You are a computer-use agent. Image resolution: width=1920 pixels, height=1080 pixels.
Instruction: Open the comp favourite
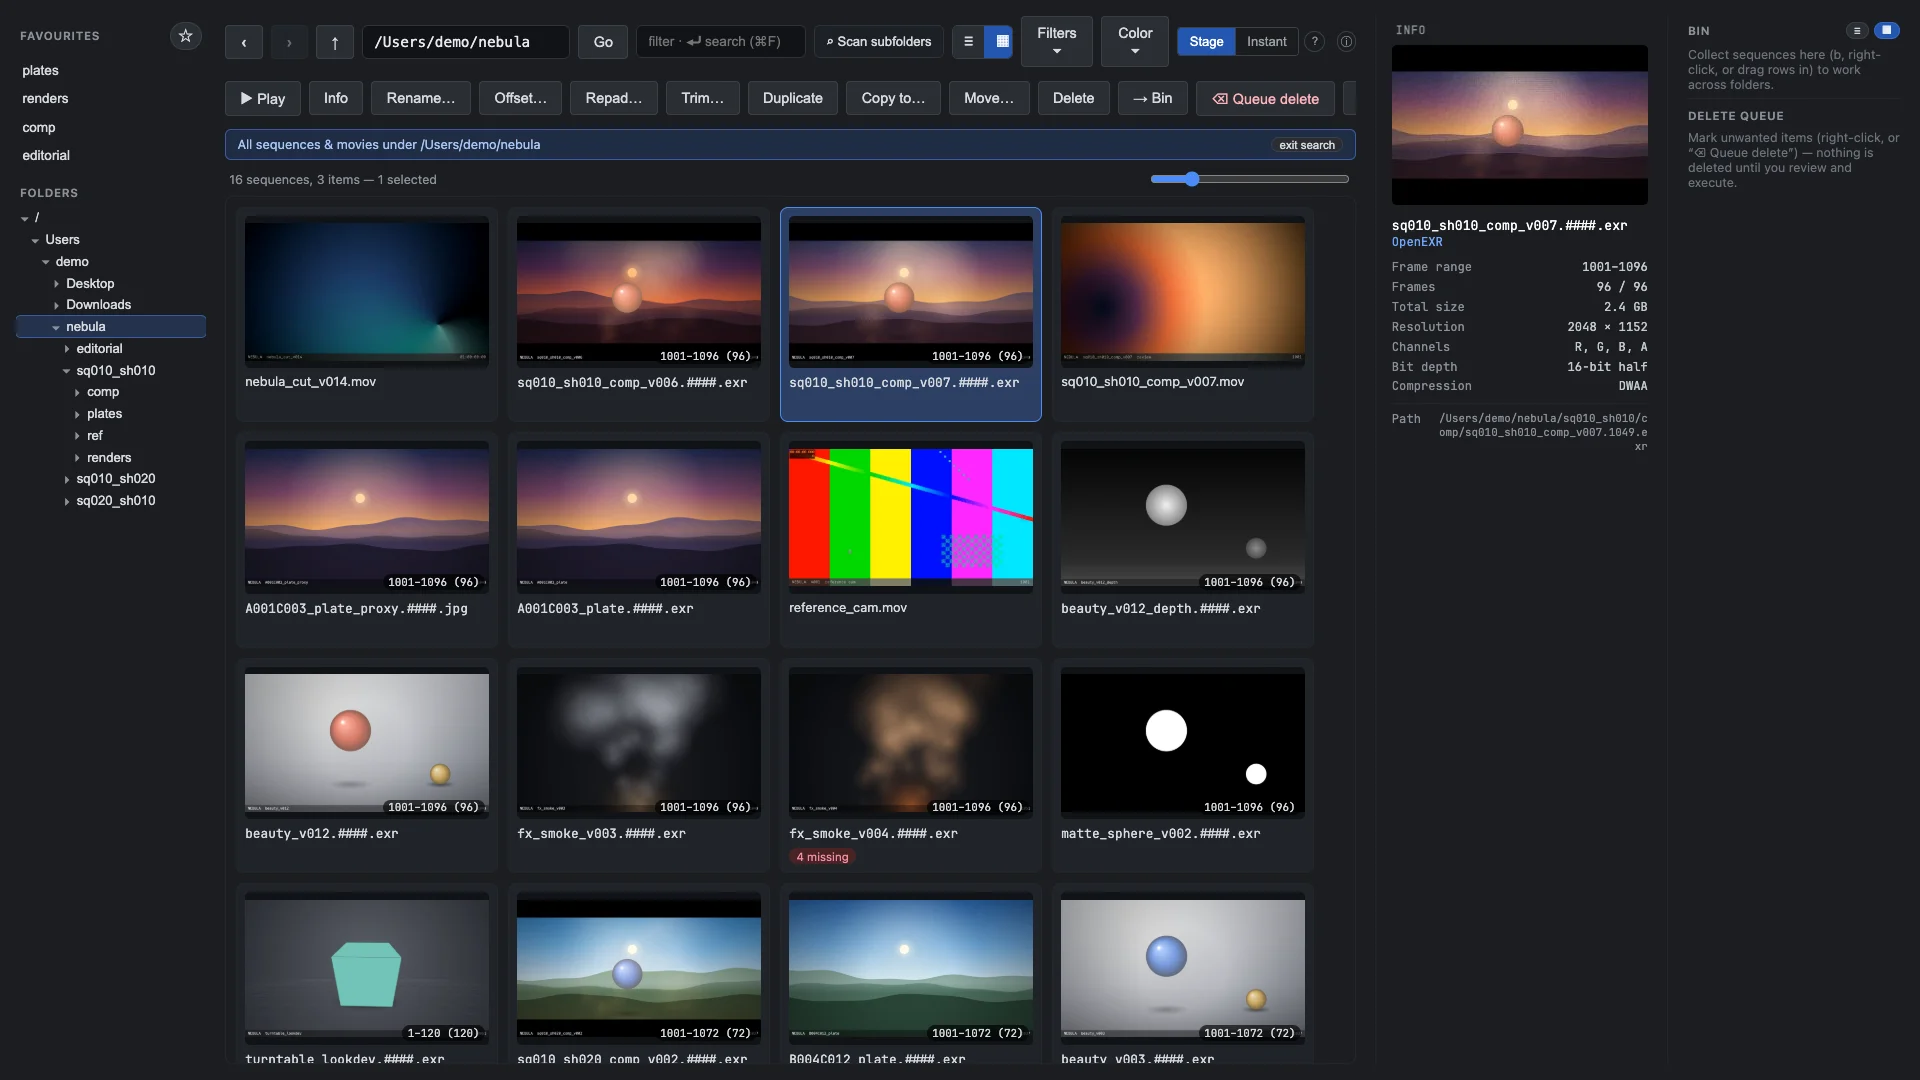[39, 128]
